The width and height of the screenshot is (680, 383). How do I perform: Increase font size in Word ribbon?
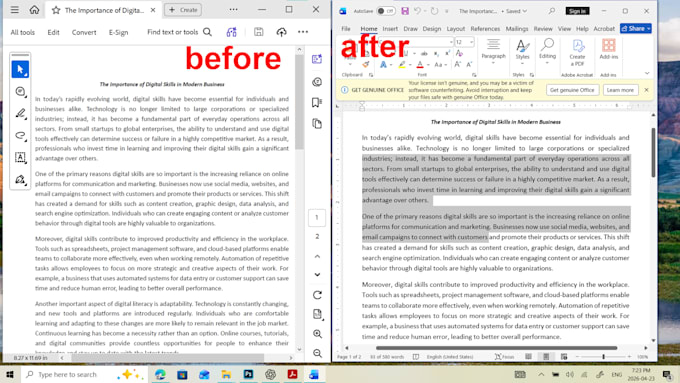tap(458, 65)
